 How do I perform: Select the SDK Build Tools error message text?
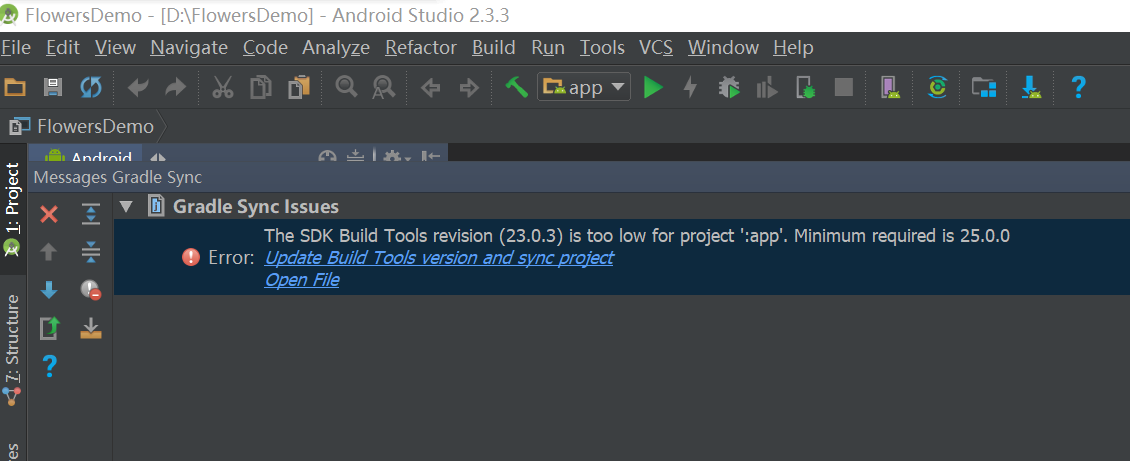[637, 236]
